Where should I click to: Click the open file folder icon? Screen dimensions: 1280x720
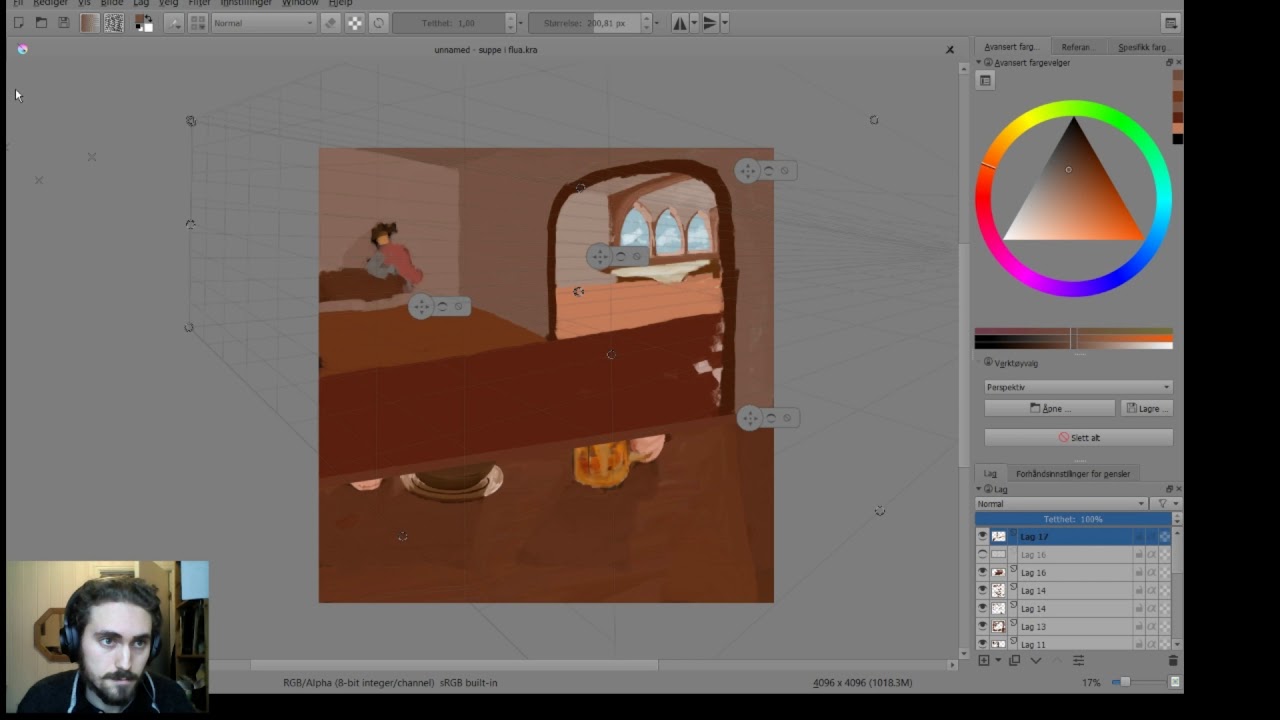click(x=41, y=23)
